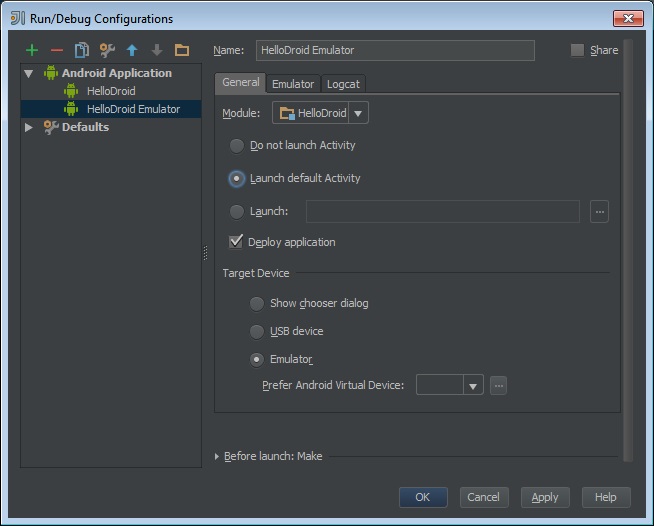654x526 pixels.
Task: Select Do not launch Activity
Action: coord(237,146)
